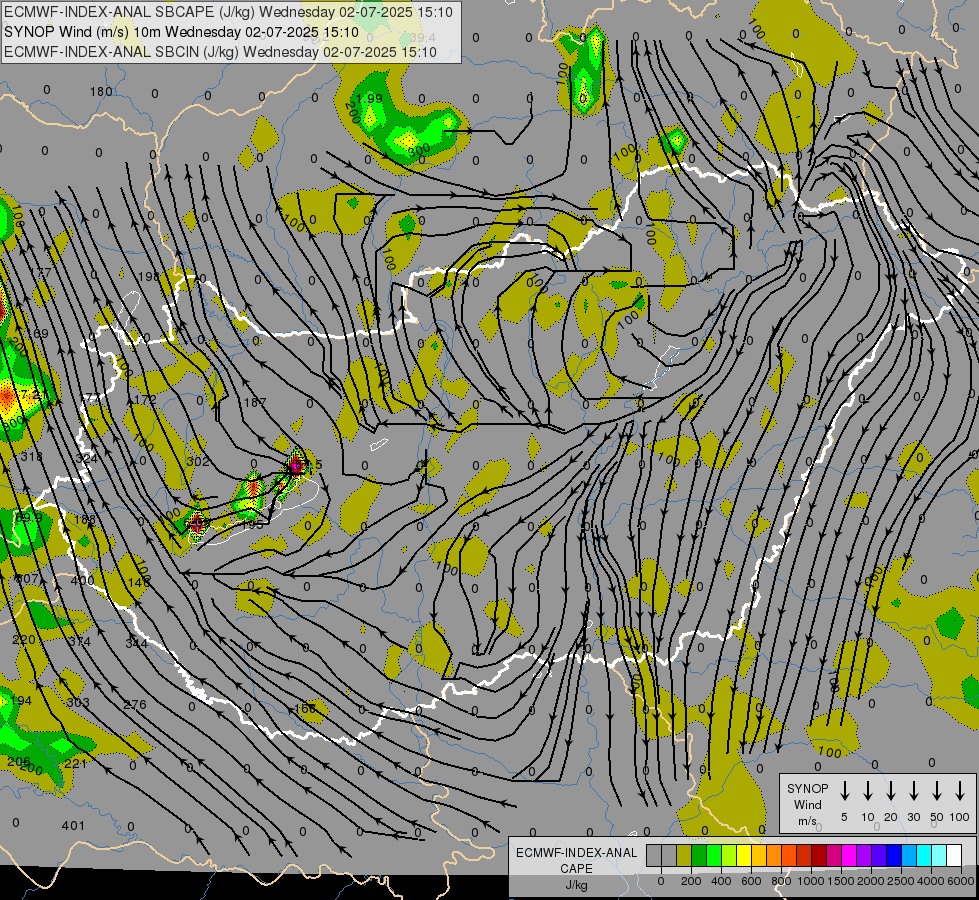Select the yellow swatch in CAPE legend
Image resolution: width=979 pixels, height=900 pixels.
point(744,856)
